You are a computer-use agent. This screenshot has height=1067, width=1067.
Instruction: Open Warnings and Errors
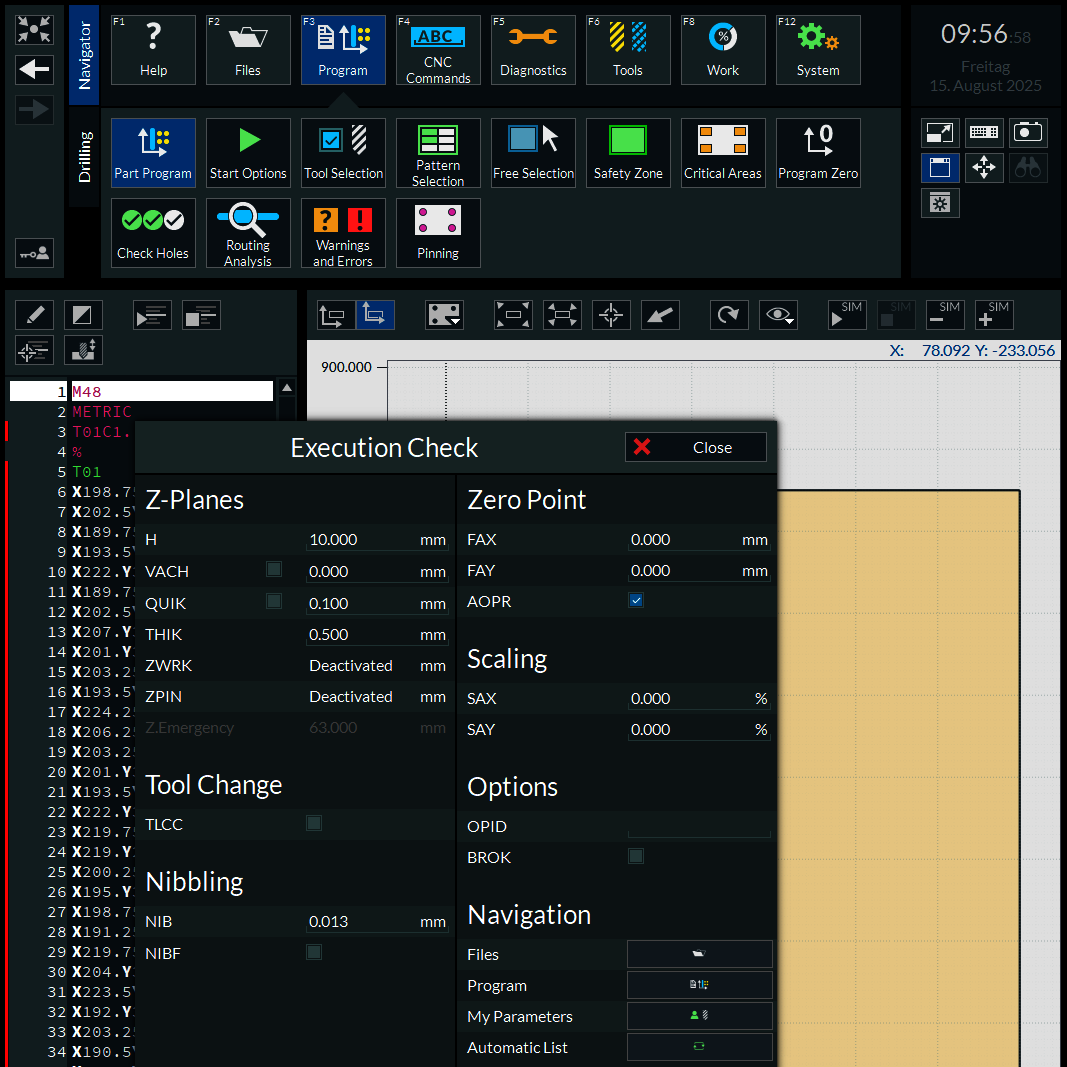(343, 233)
